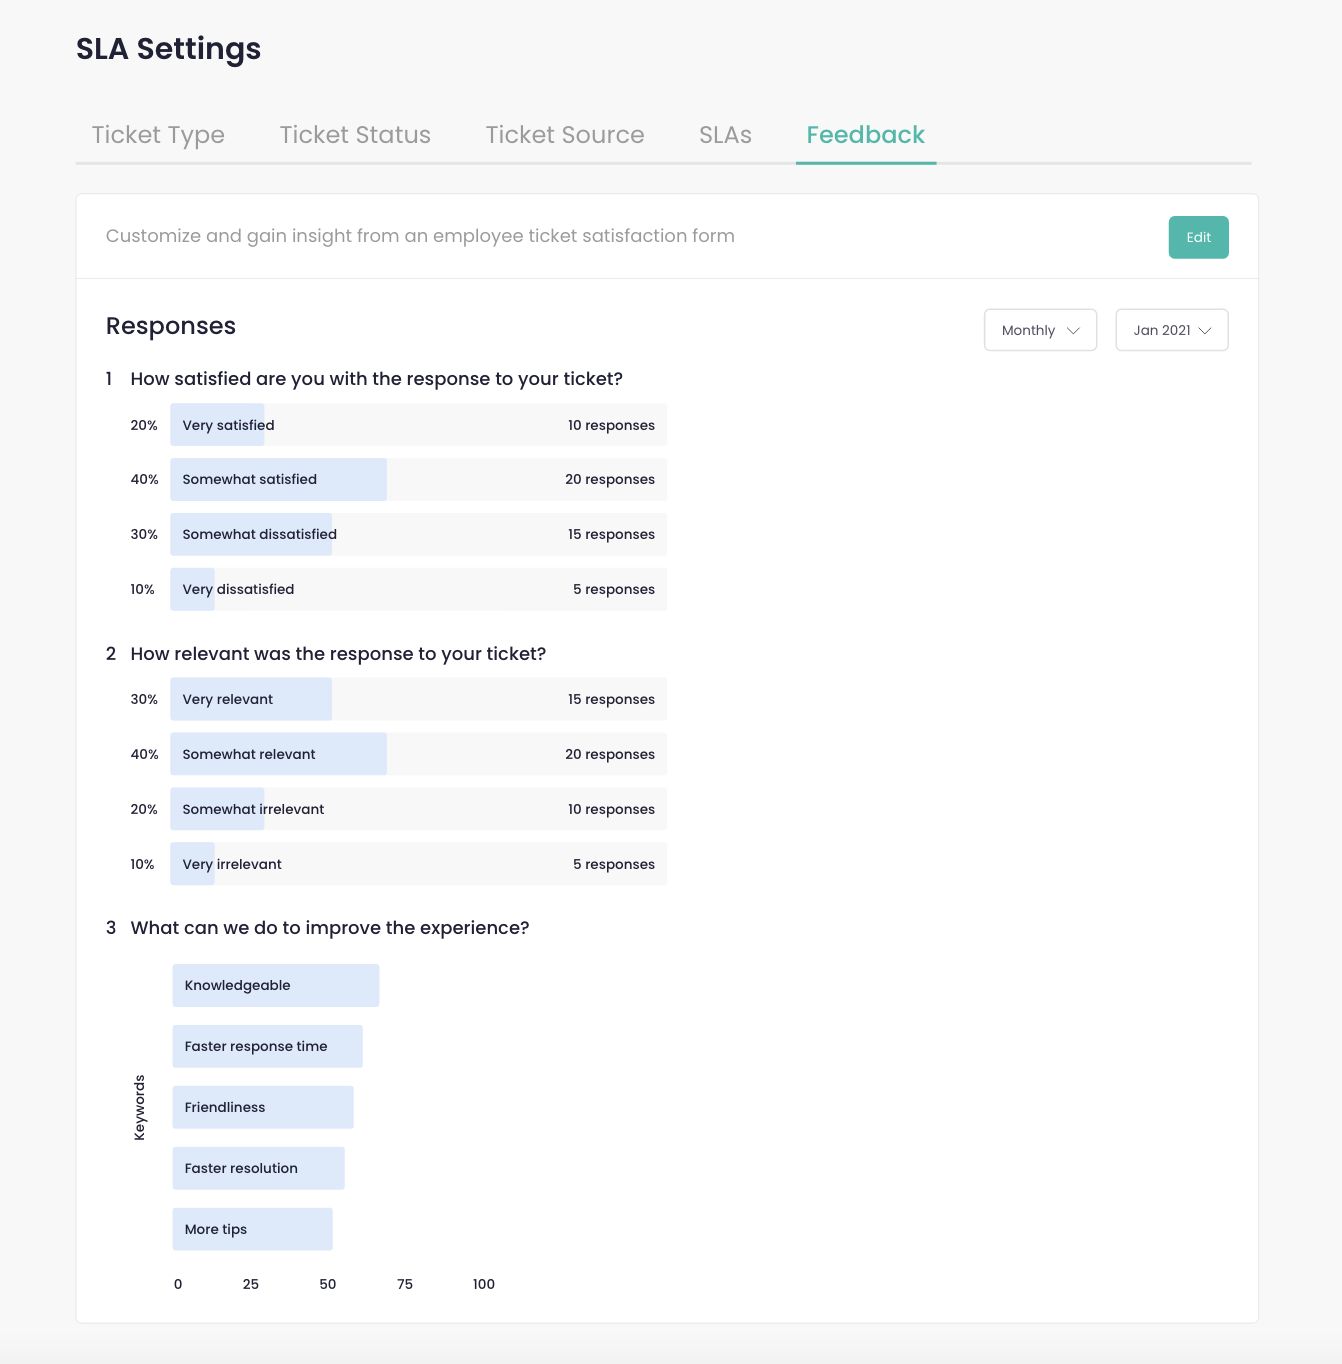The width and height of the screenshot is (1342, 1364).
Task: Select the Somewhat relevant response bar
Action: [418, 755]
